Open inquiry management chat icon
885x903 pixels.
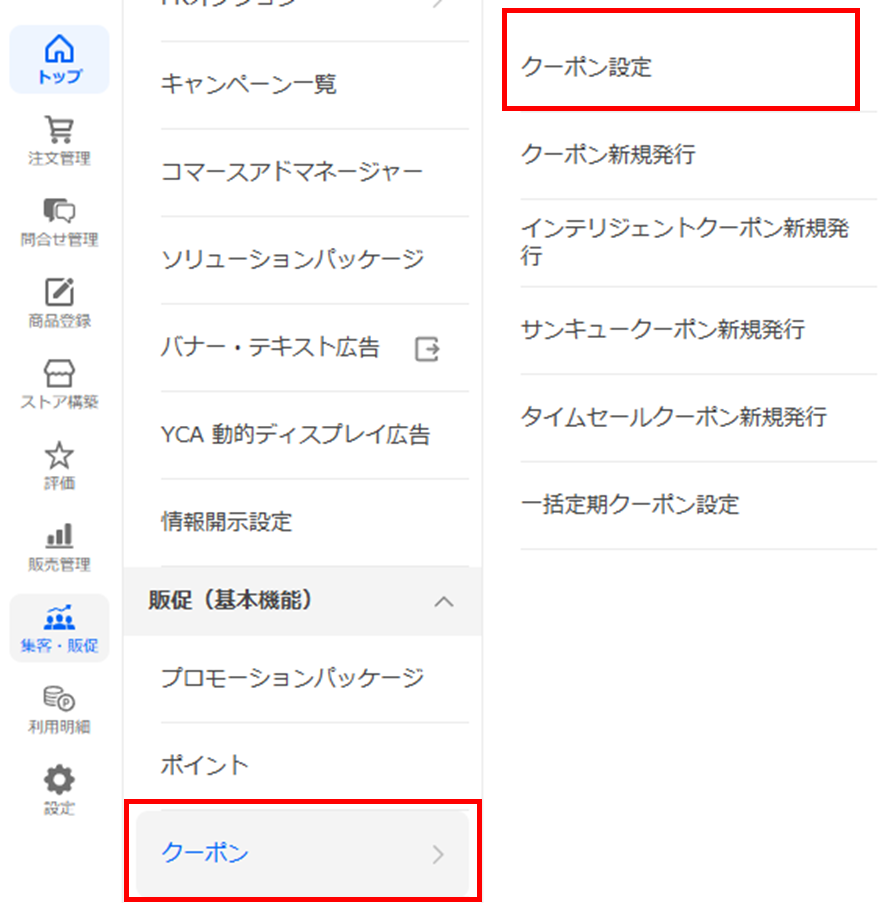(60, 211)
